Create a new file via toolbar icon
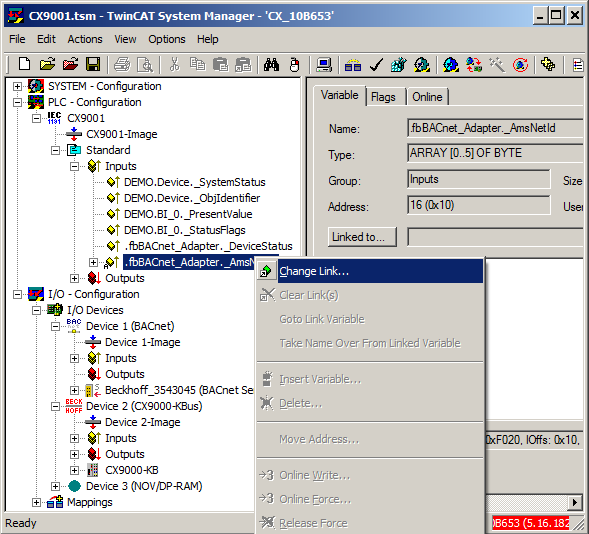The width and height of the screenshot is (589, 534). [x=24, y=64]
